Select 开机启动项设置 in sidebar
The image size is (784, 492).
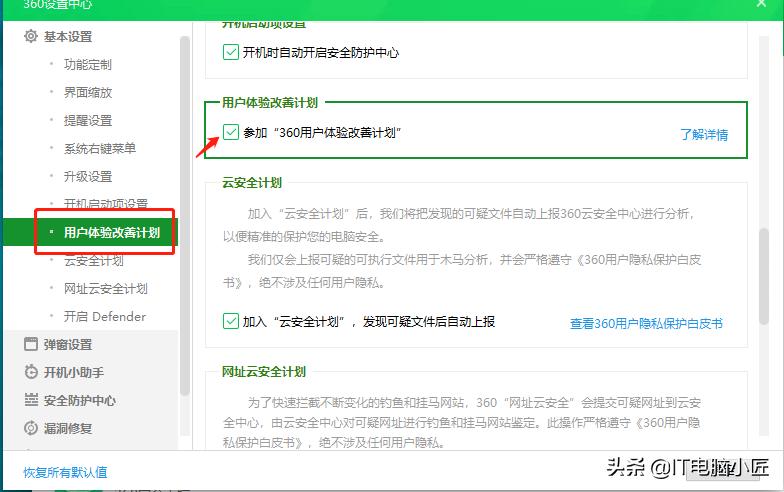pyautogui.click(x=106, y=203)
